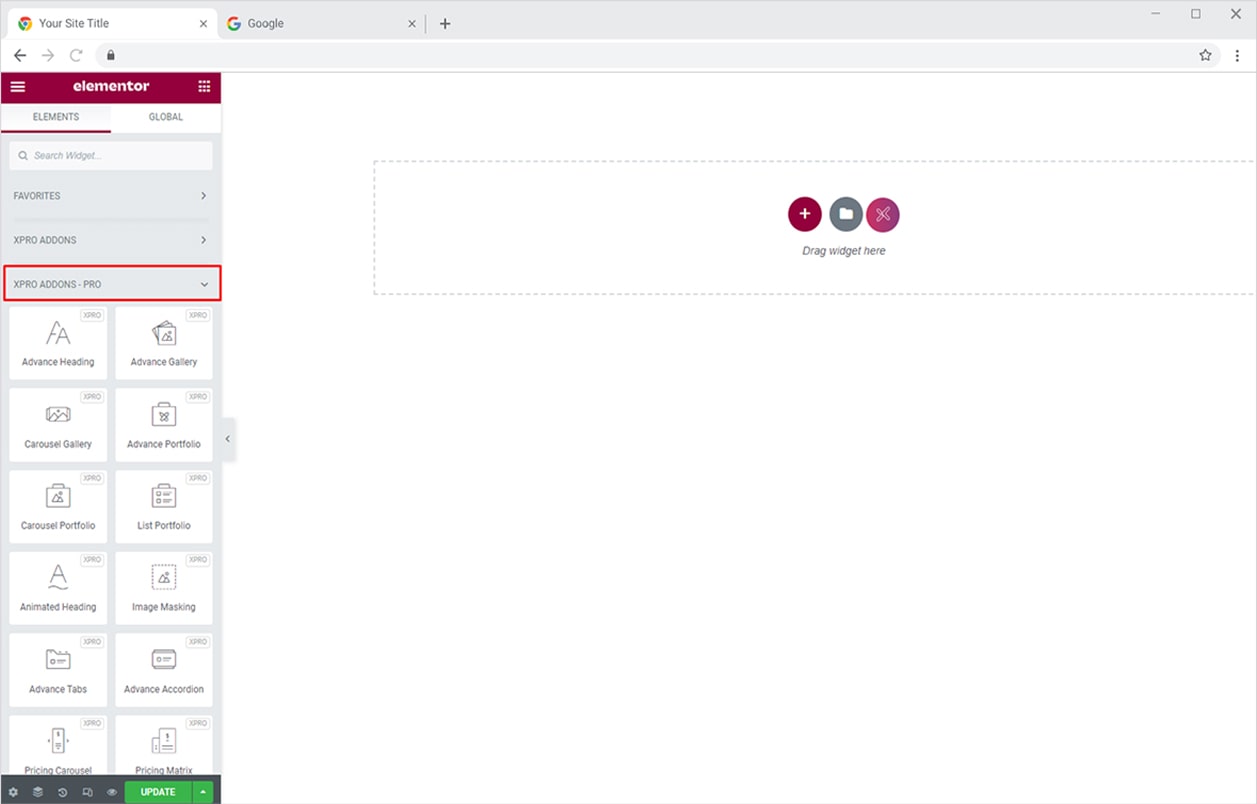Switch to the Google browser tab

point(320,23)
